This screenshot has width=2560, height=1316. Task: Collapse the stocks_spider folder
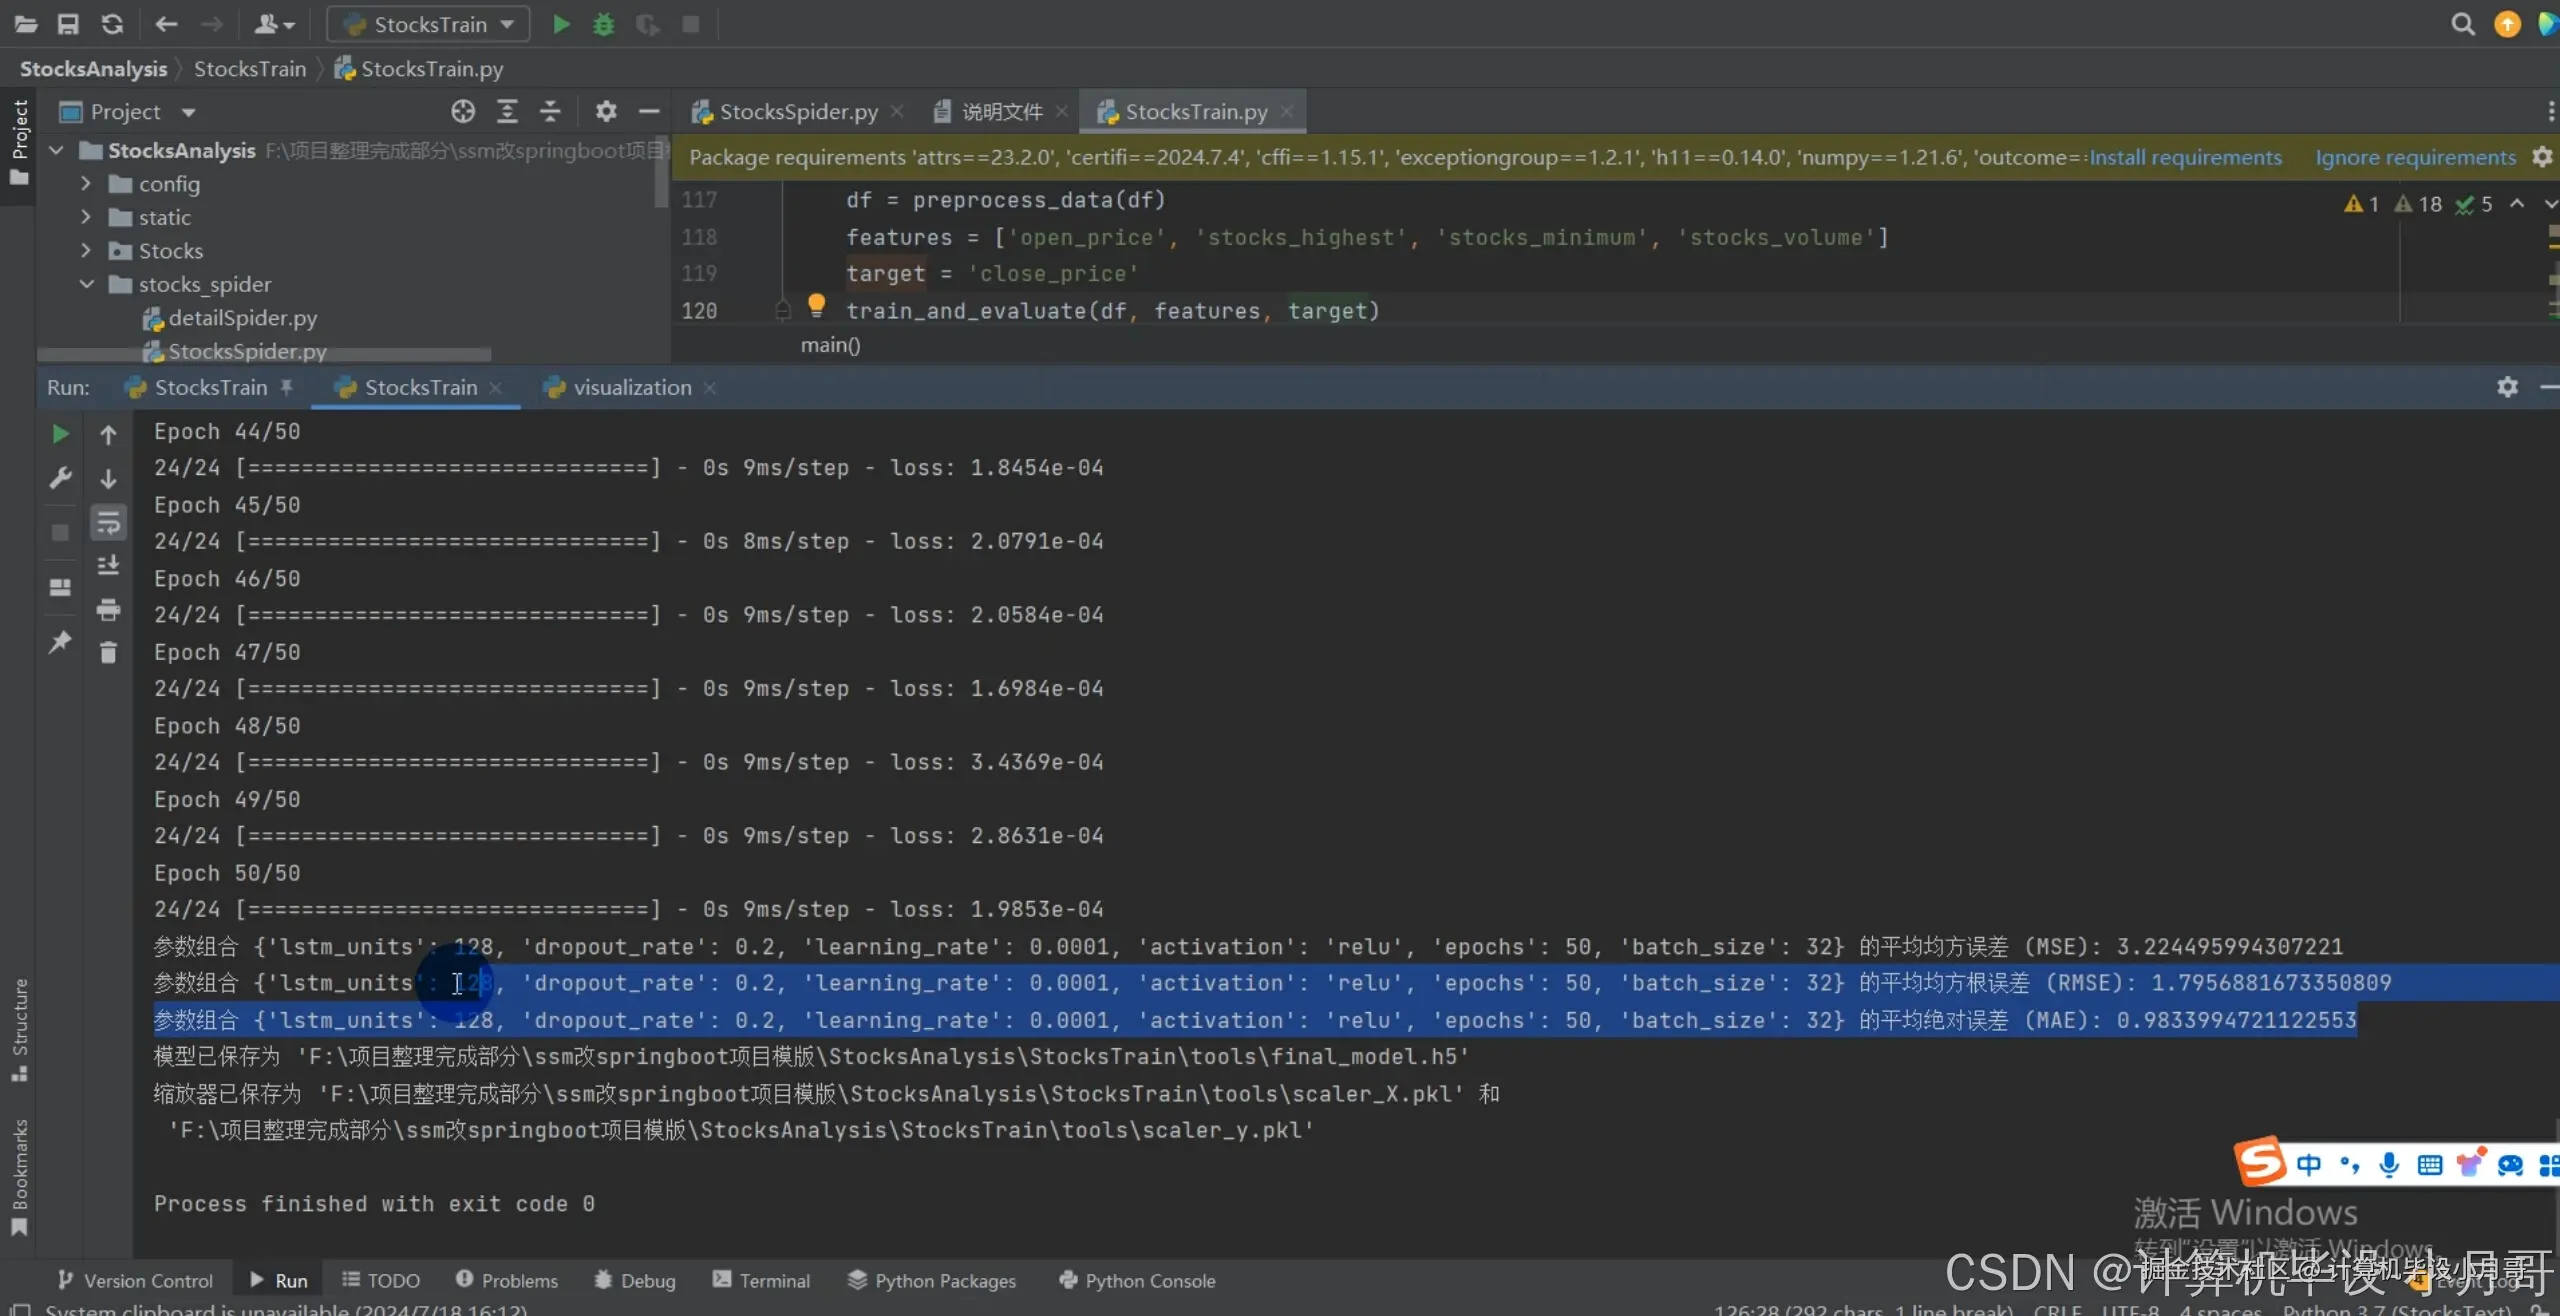tap(86, 284)
